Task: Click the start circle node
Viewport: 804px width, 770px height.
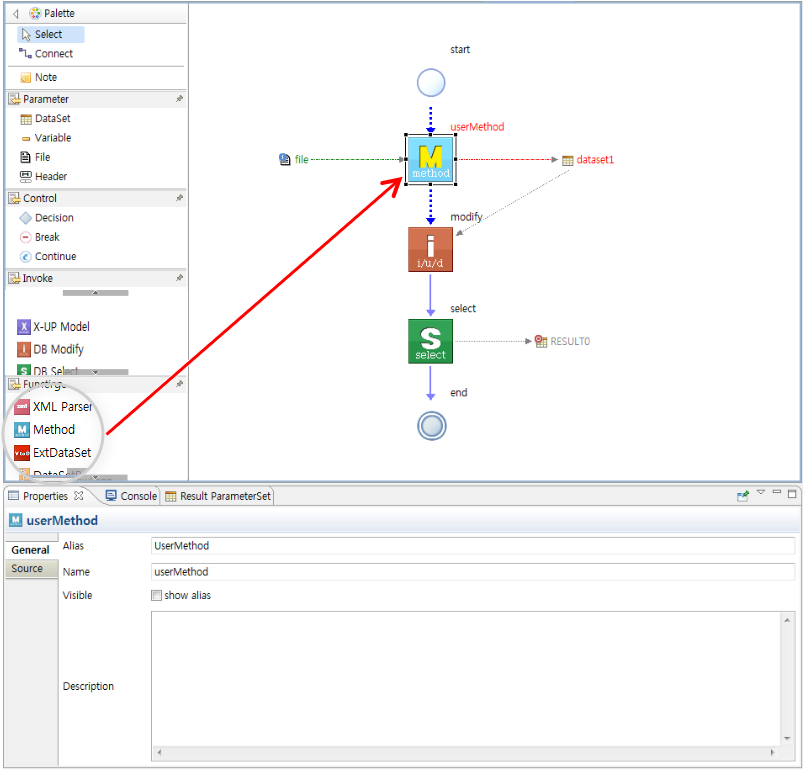Action: point(431,82)
